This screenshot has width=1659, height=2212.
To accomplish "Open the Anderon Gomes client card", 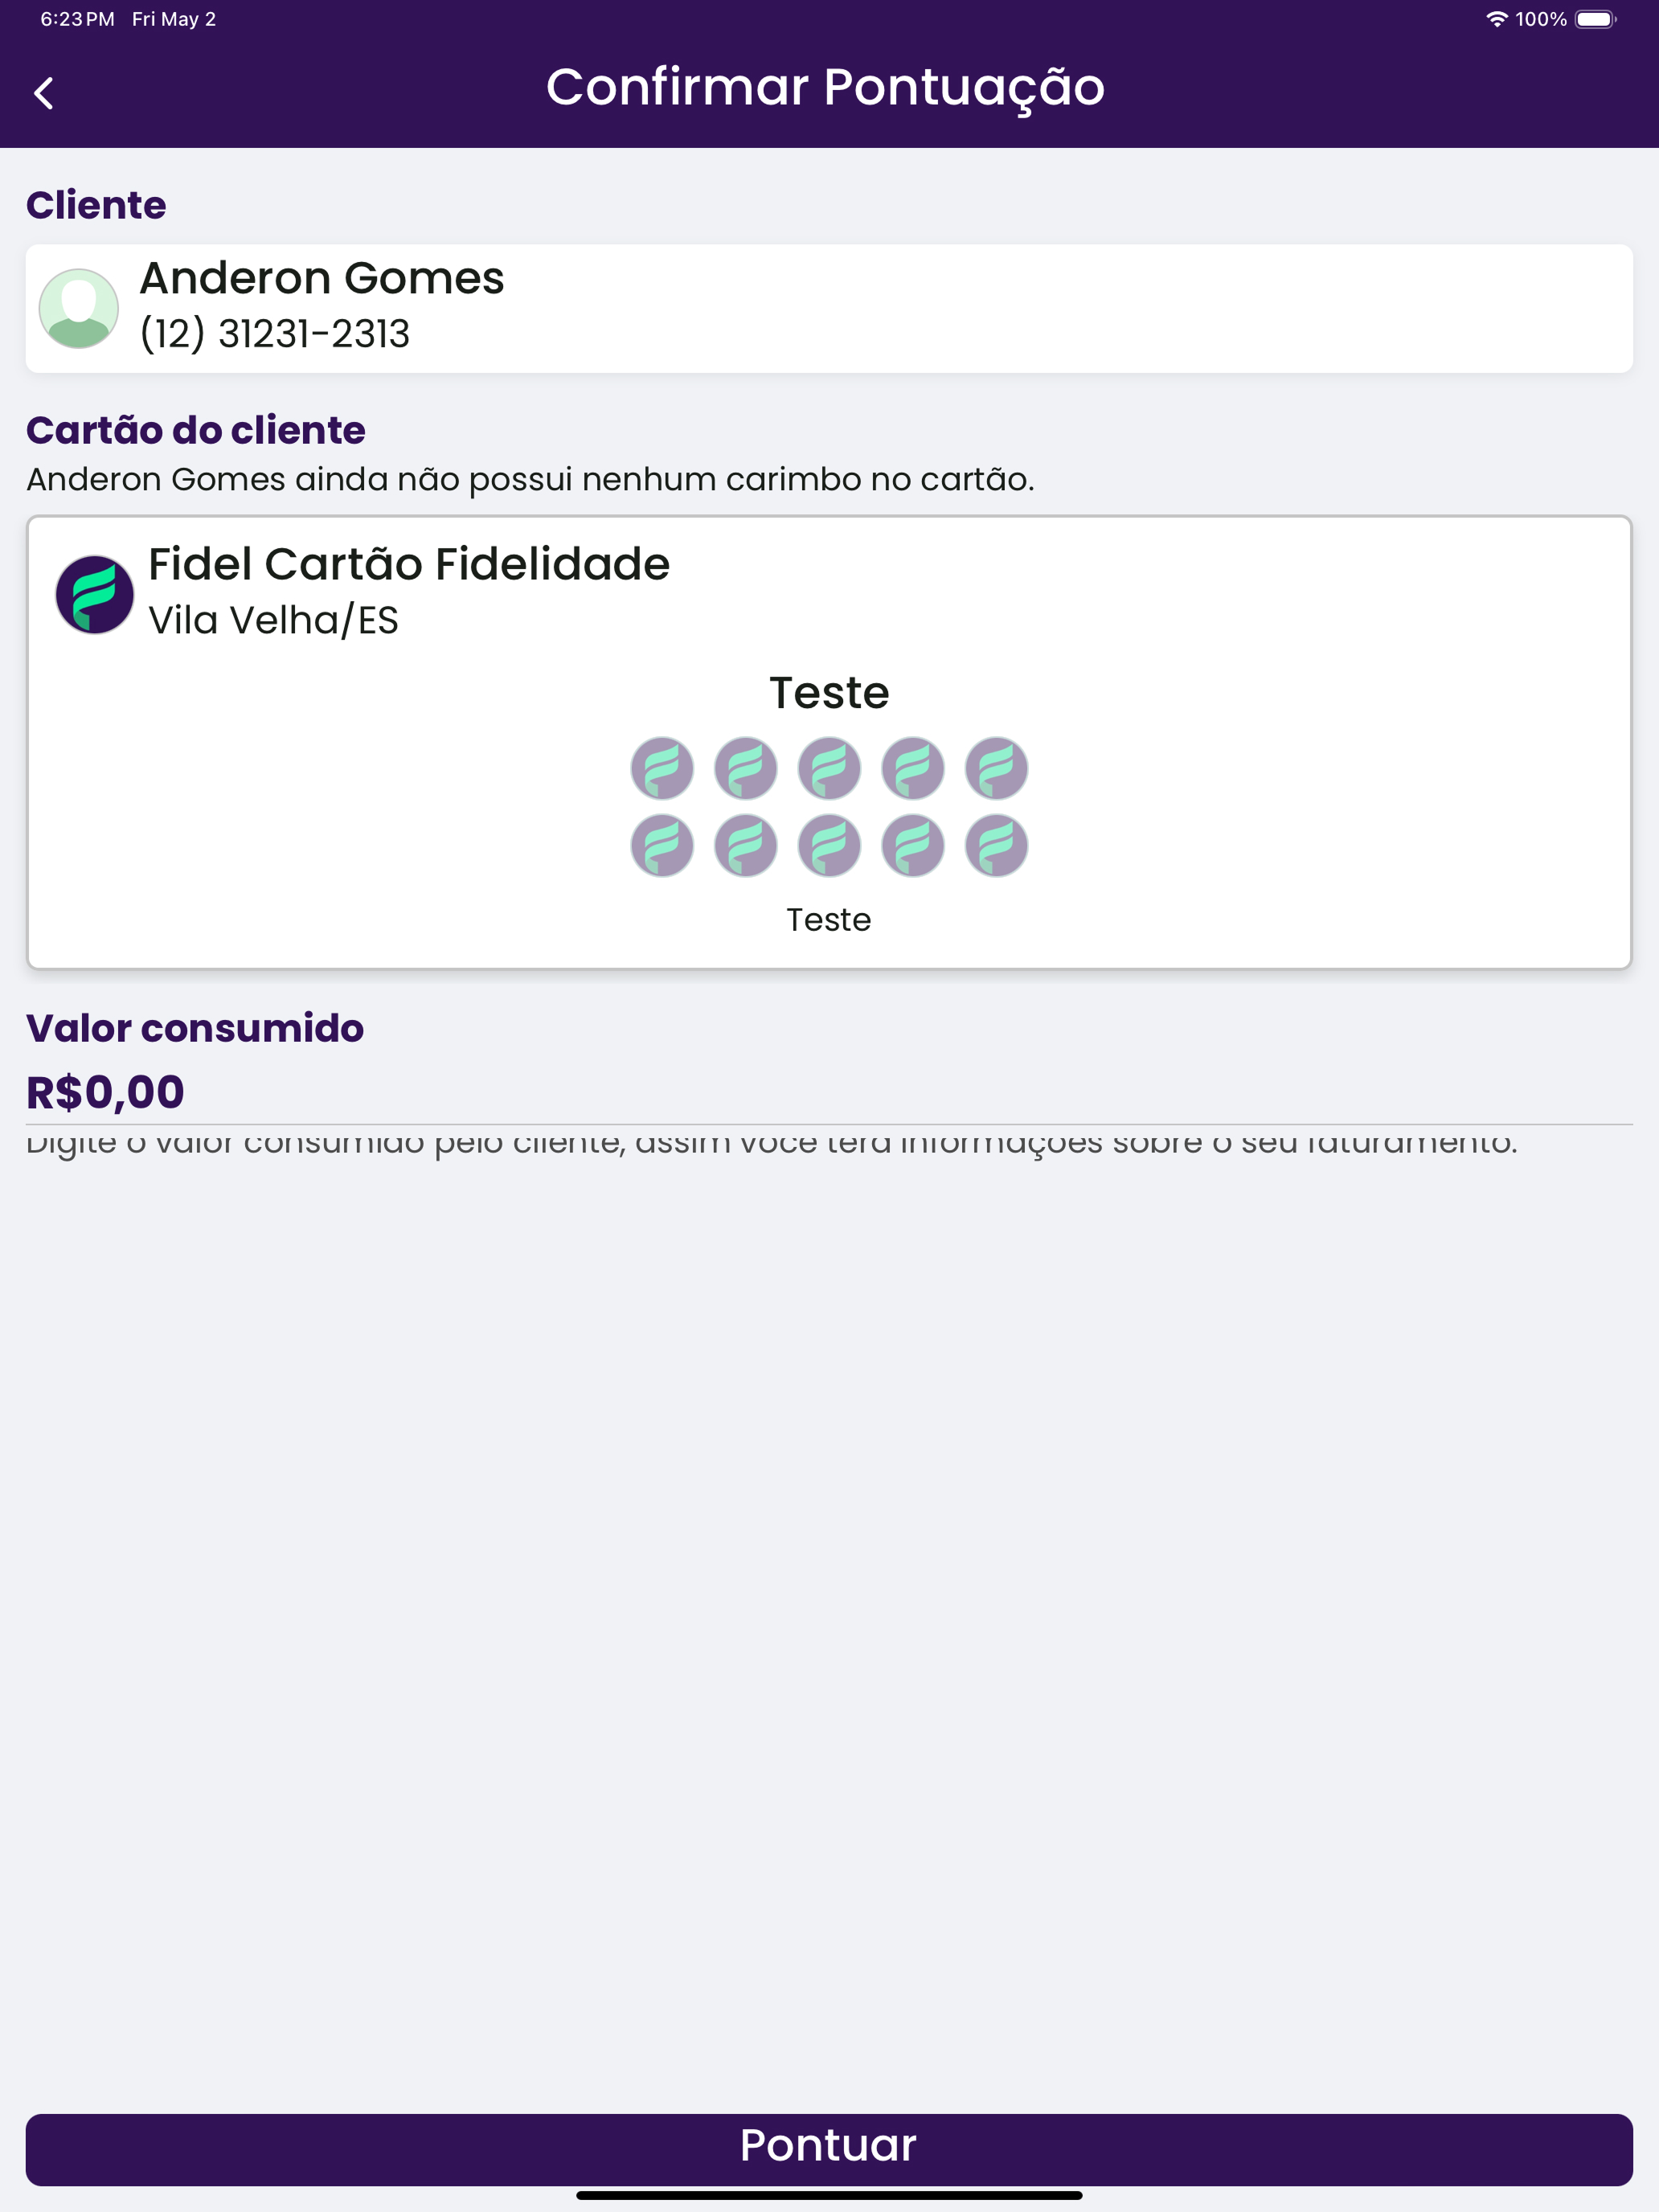I will click(x=829, y=308).
